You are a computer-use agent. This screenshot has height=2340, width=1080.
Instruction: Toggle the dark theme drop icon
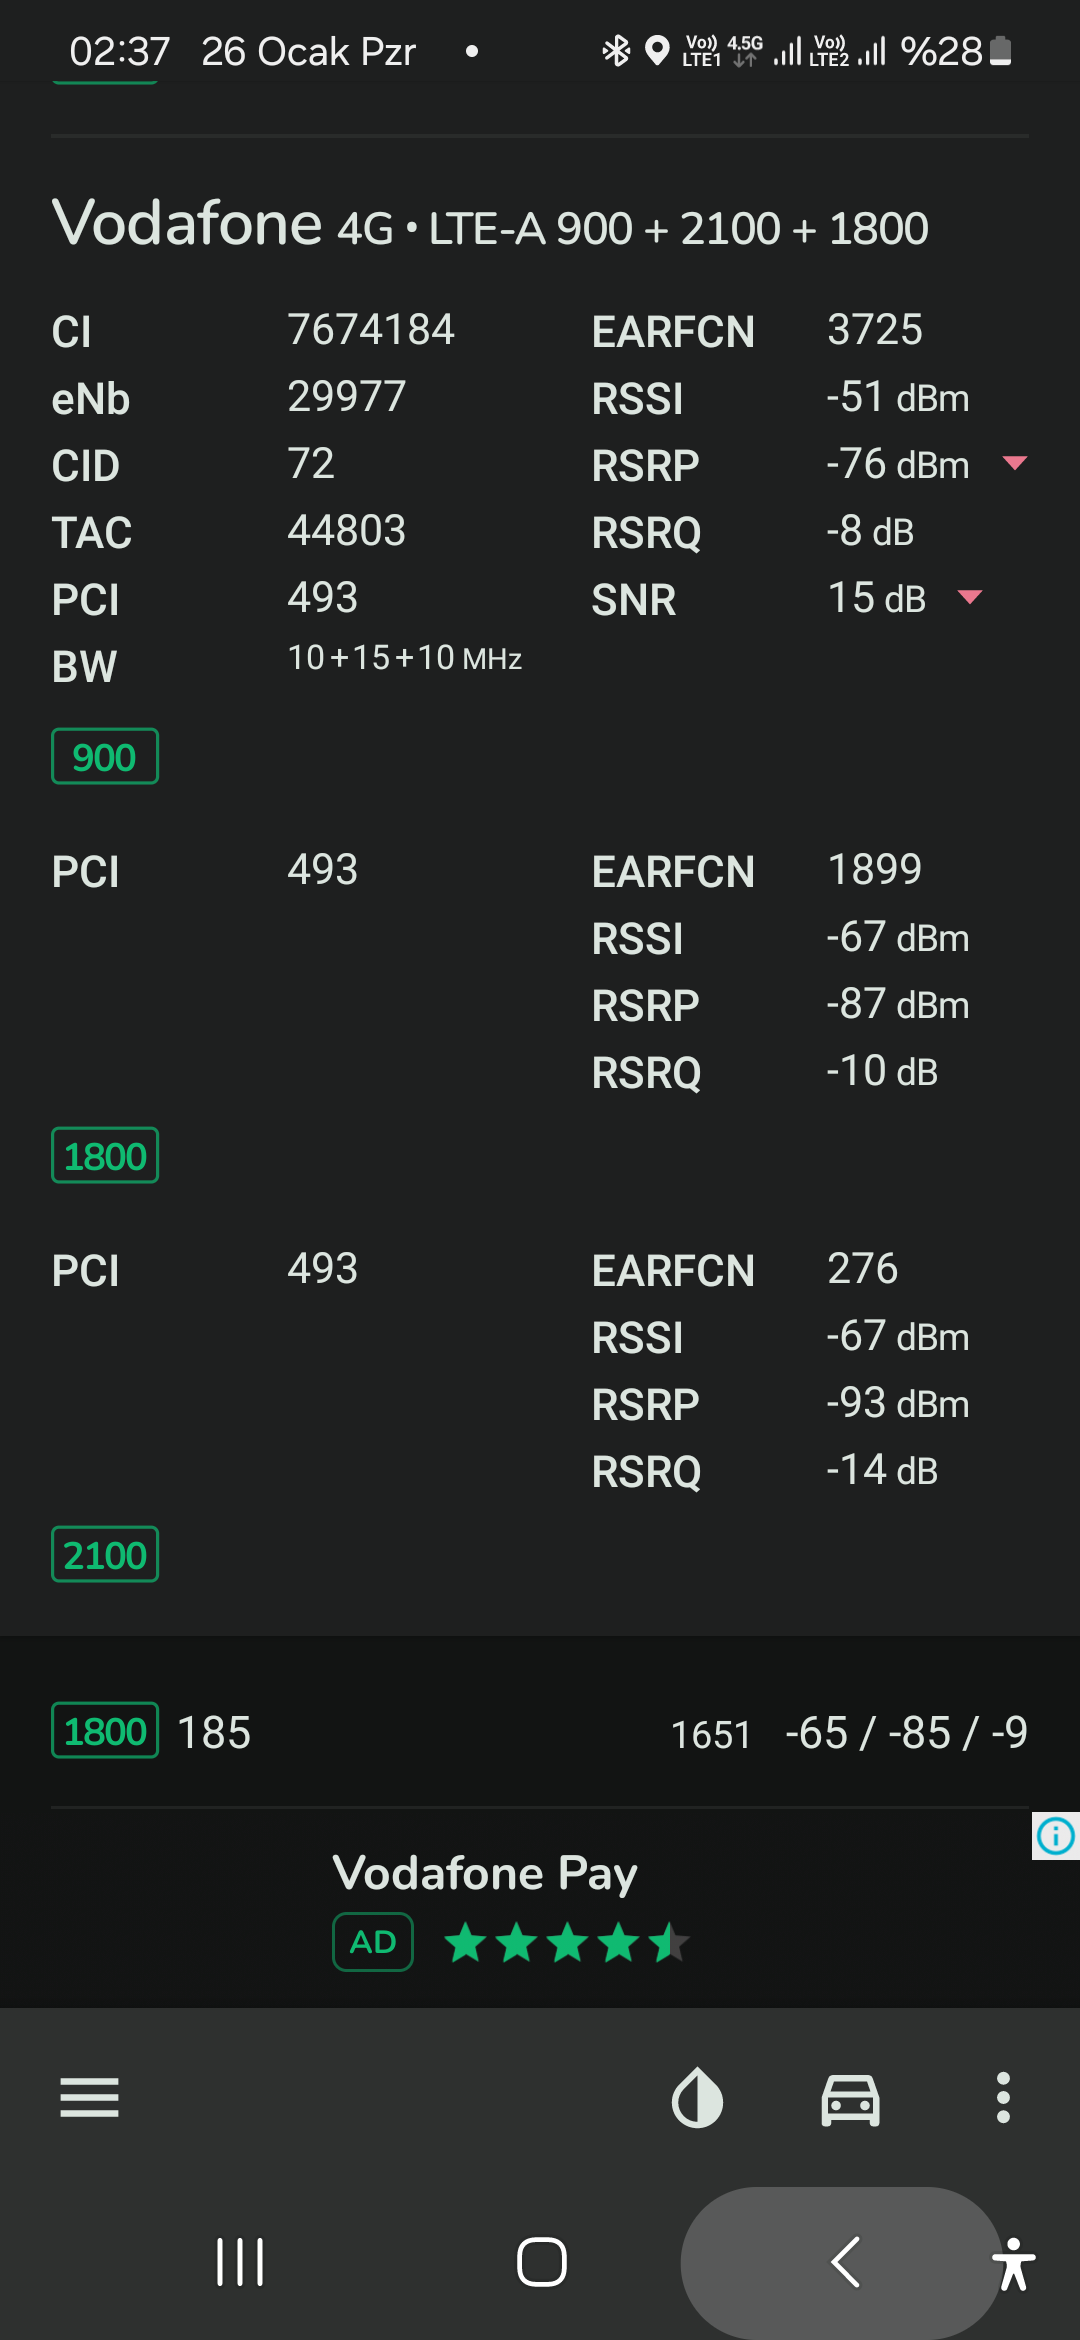point(697,2097)
